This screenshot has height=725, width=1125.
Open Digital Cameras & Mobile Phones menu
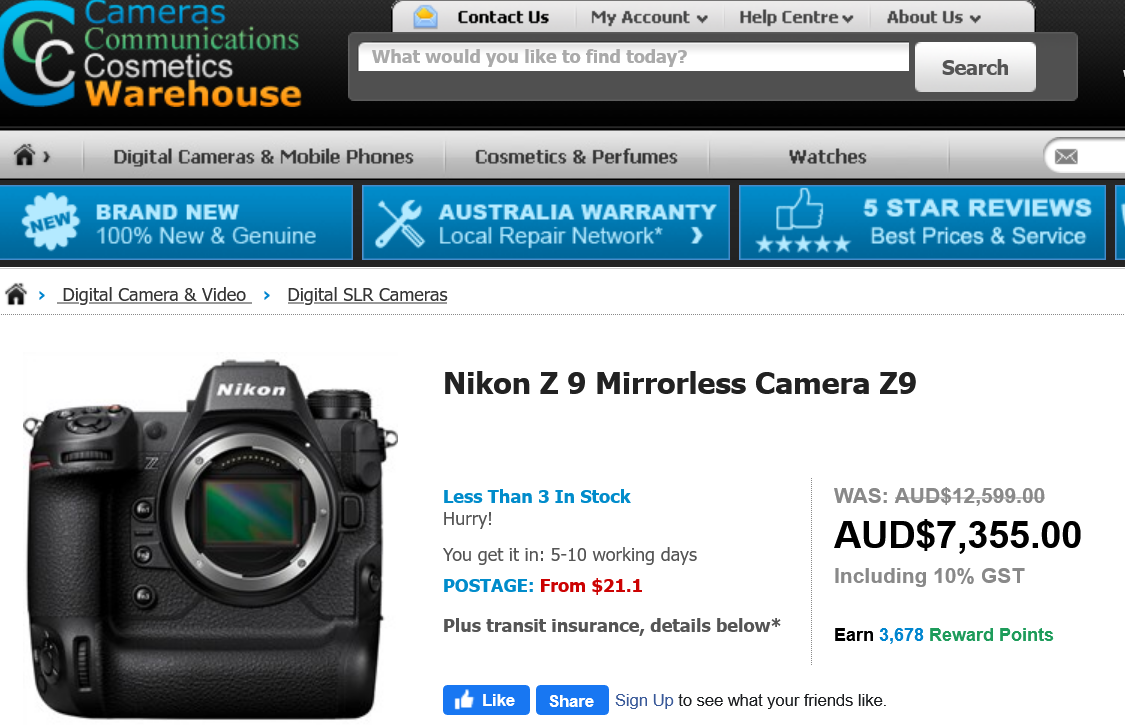[263, 156]
